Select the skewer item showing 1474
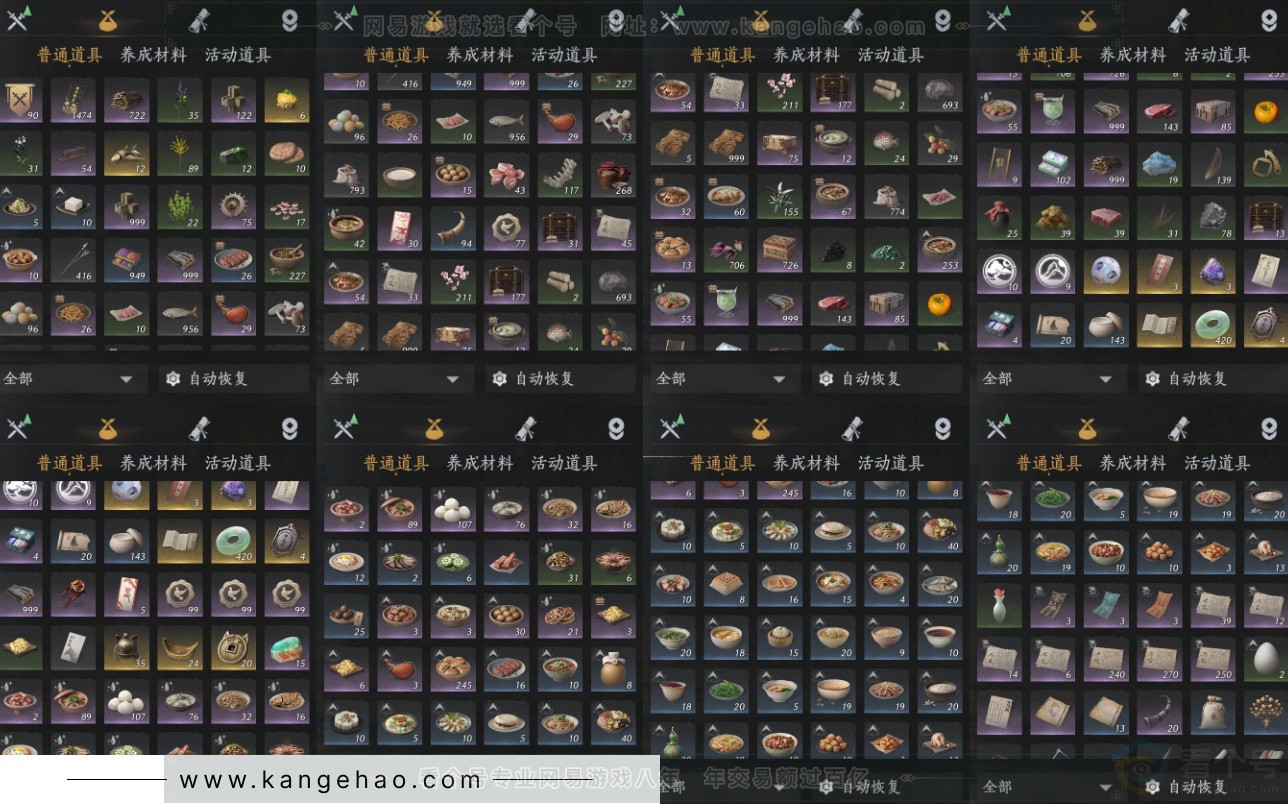1288x804 pixels. pyautogui.click(x=73, y=100)
